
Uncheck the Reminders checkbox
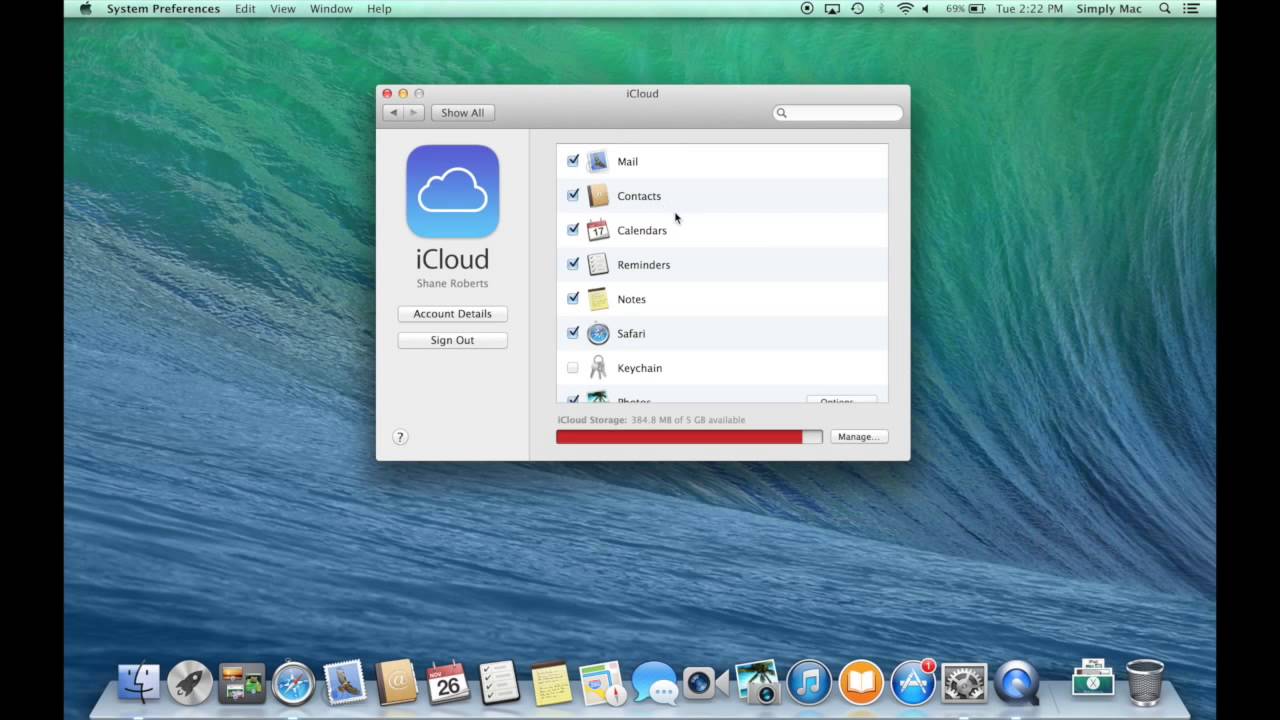pyautogui.click(x=573, y=264)
